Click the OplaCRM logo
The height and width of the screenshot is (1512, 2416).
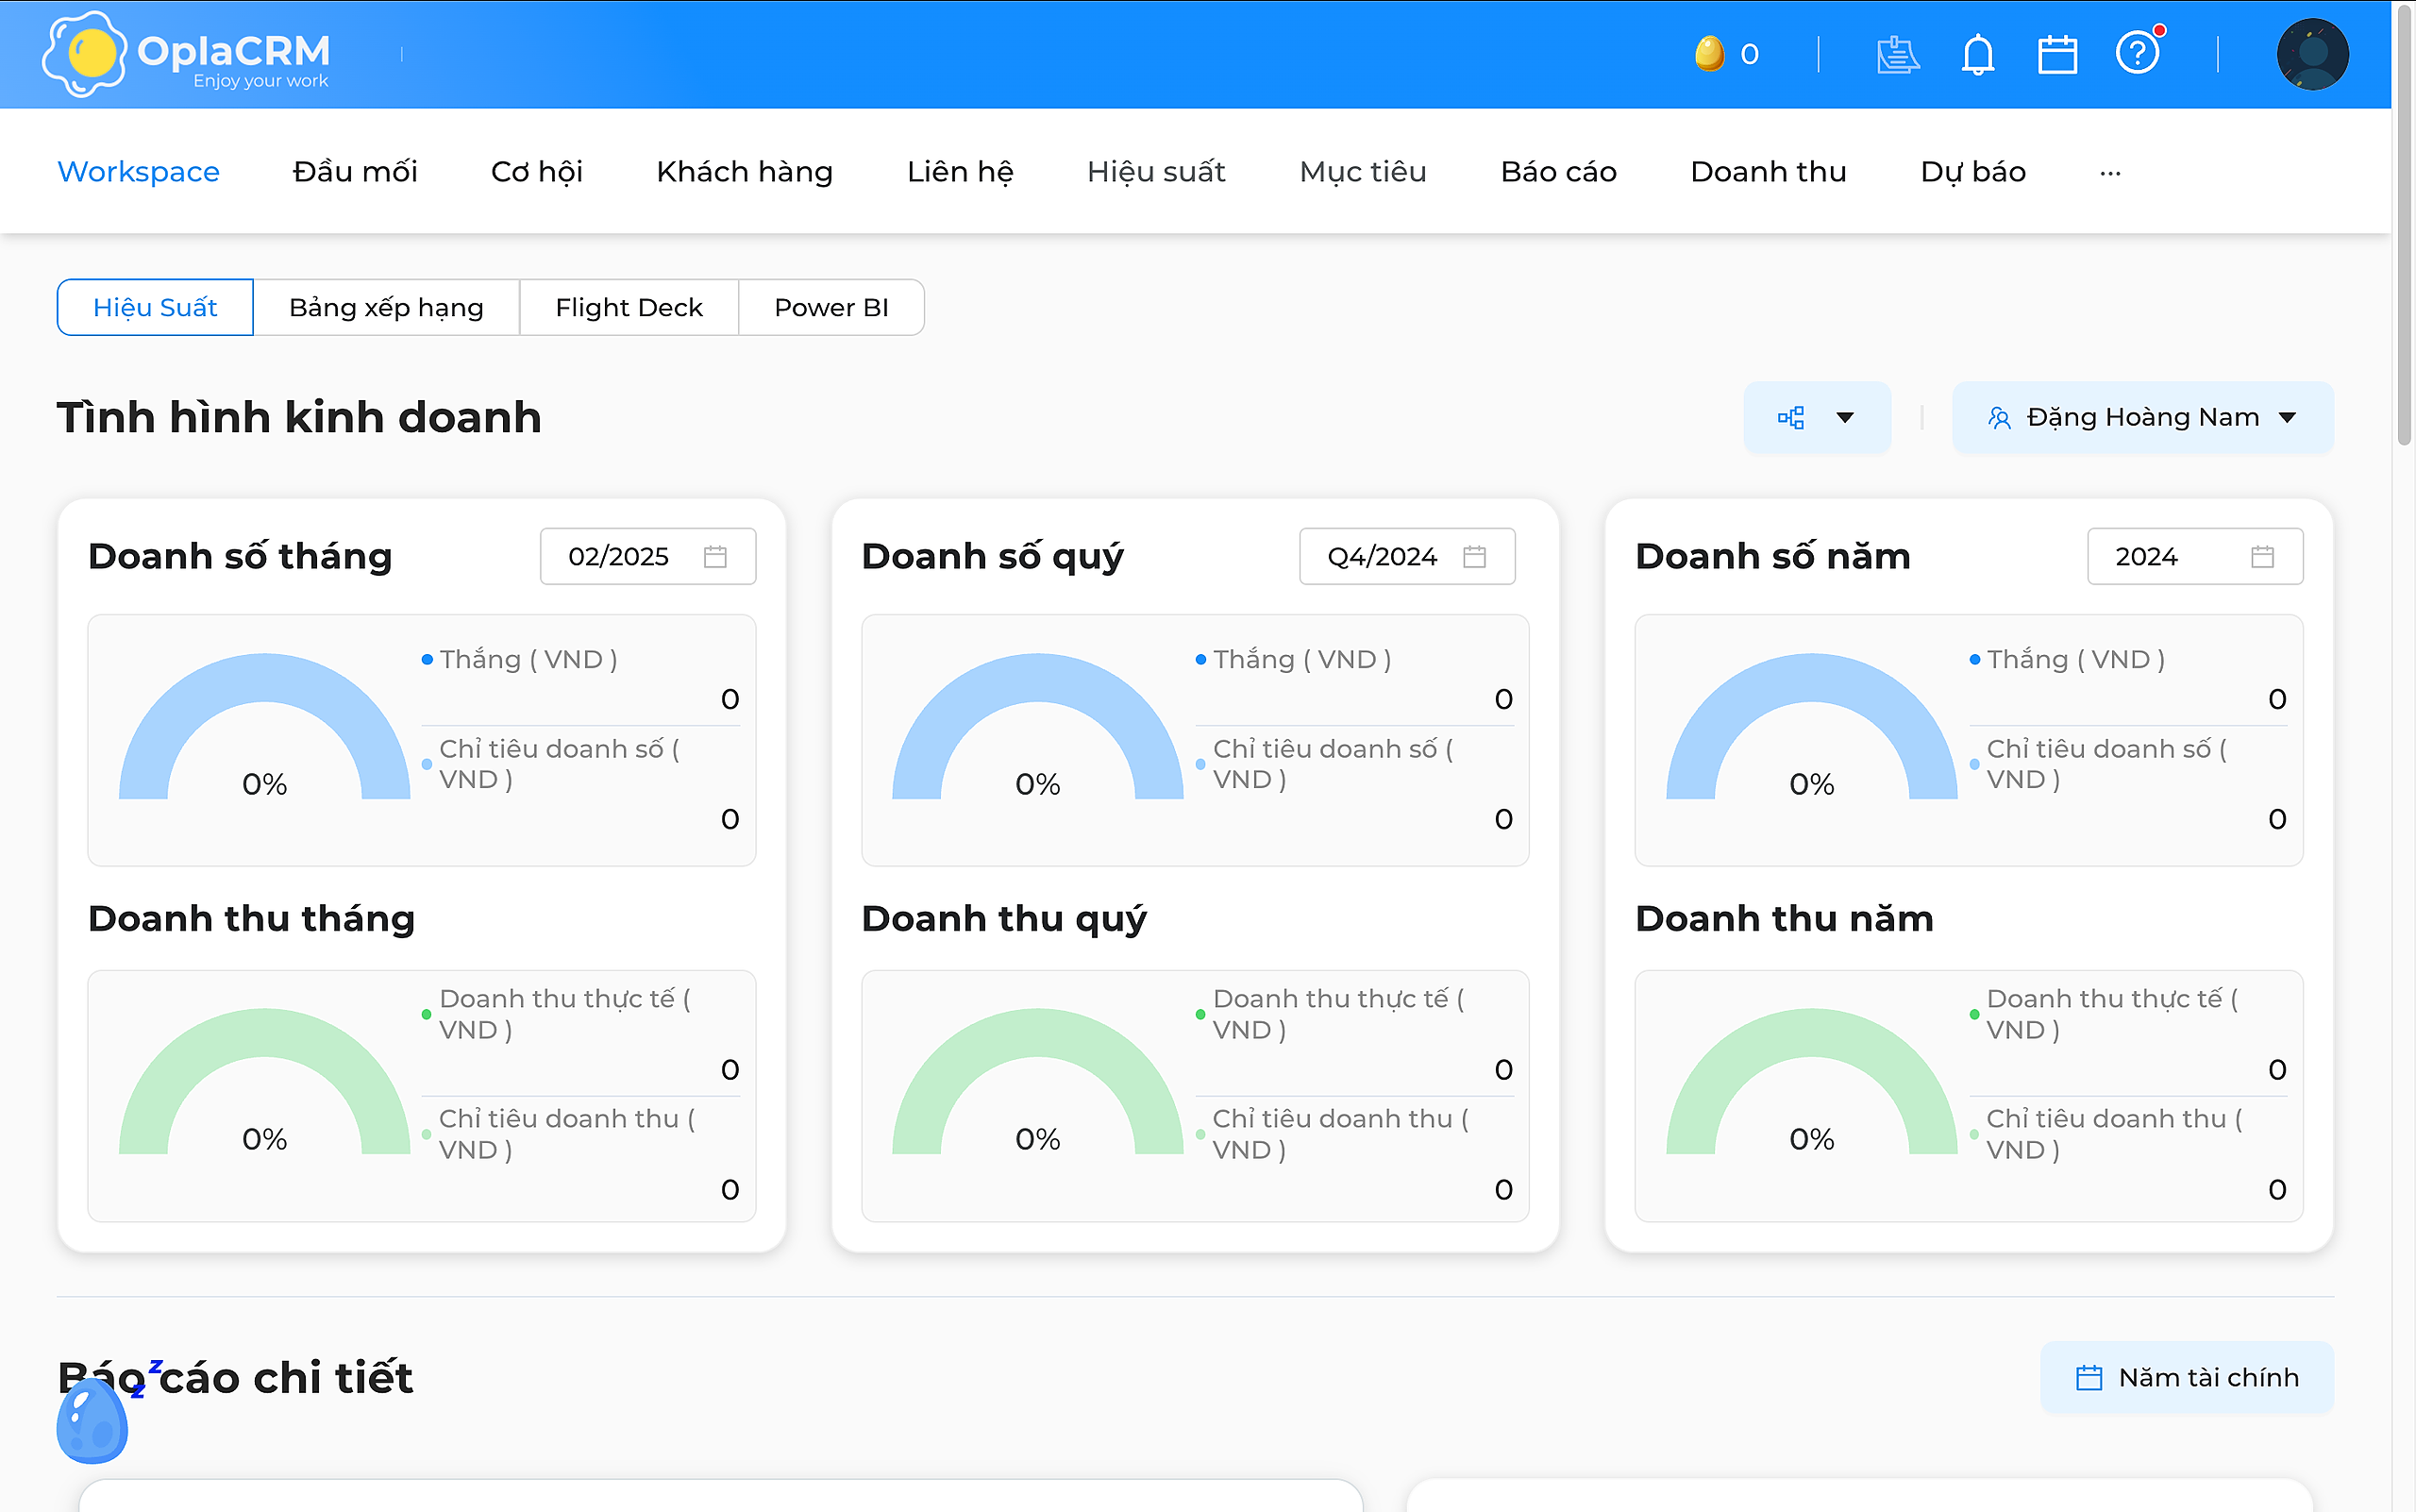click(x=186, y=54)
